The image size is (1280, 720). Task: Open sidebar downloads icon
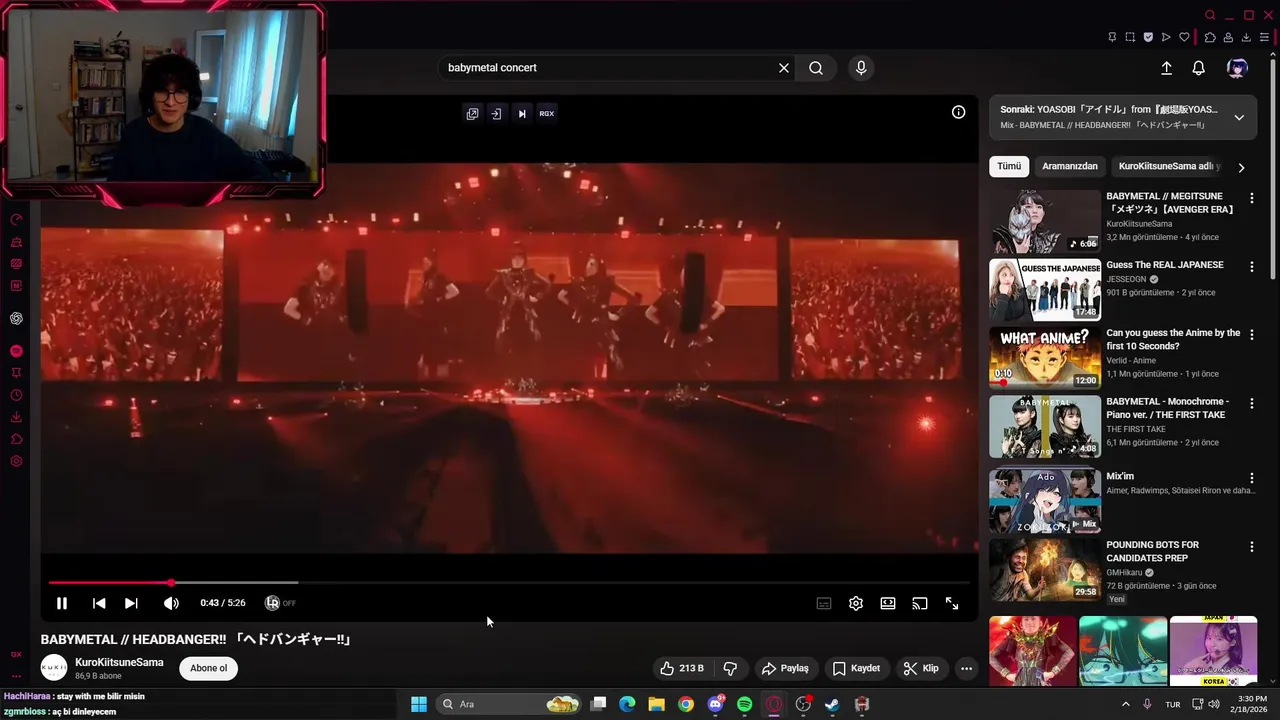[16, 417]
